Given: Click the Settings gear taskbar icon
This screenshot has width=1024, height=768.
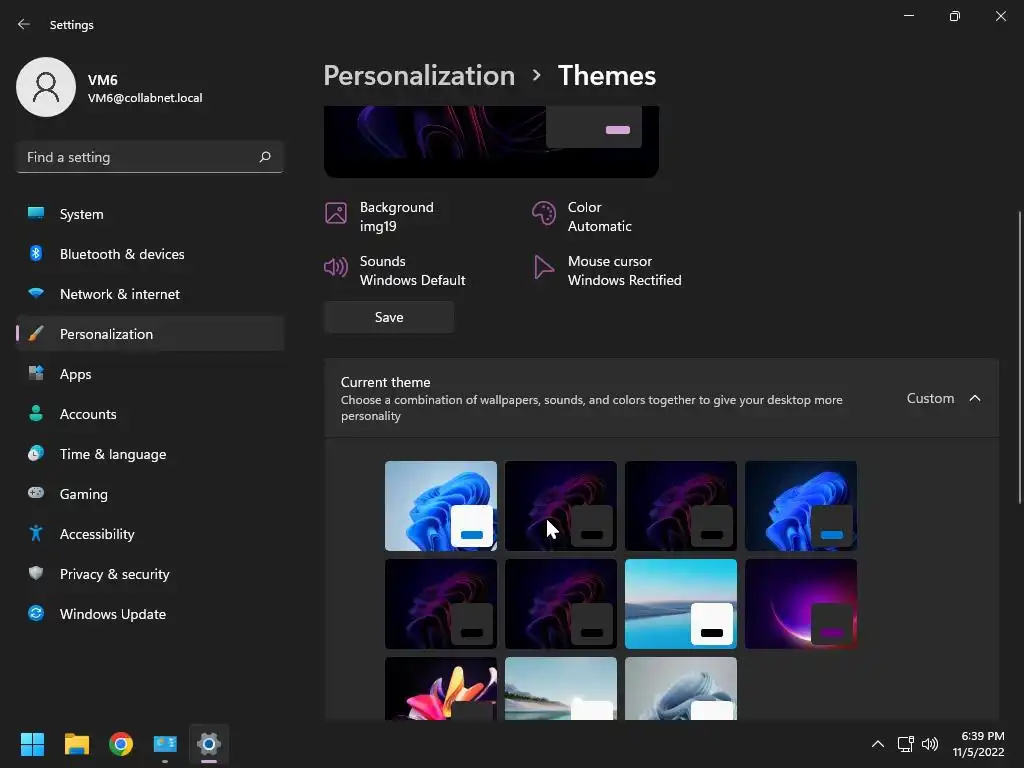Looking at the screenshot, I should [209, 744].
